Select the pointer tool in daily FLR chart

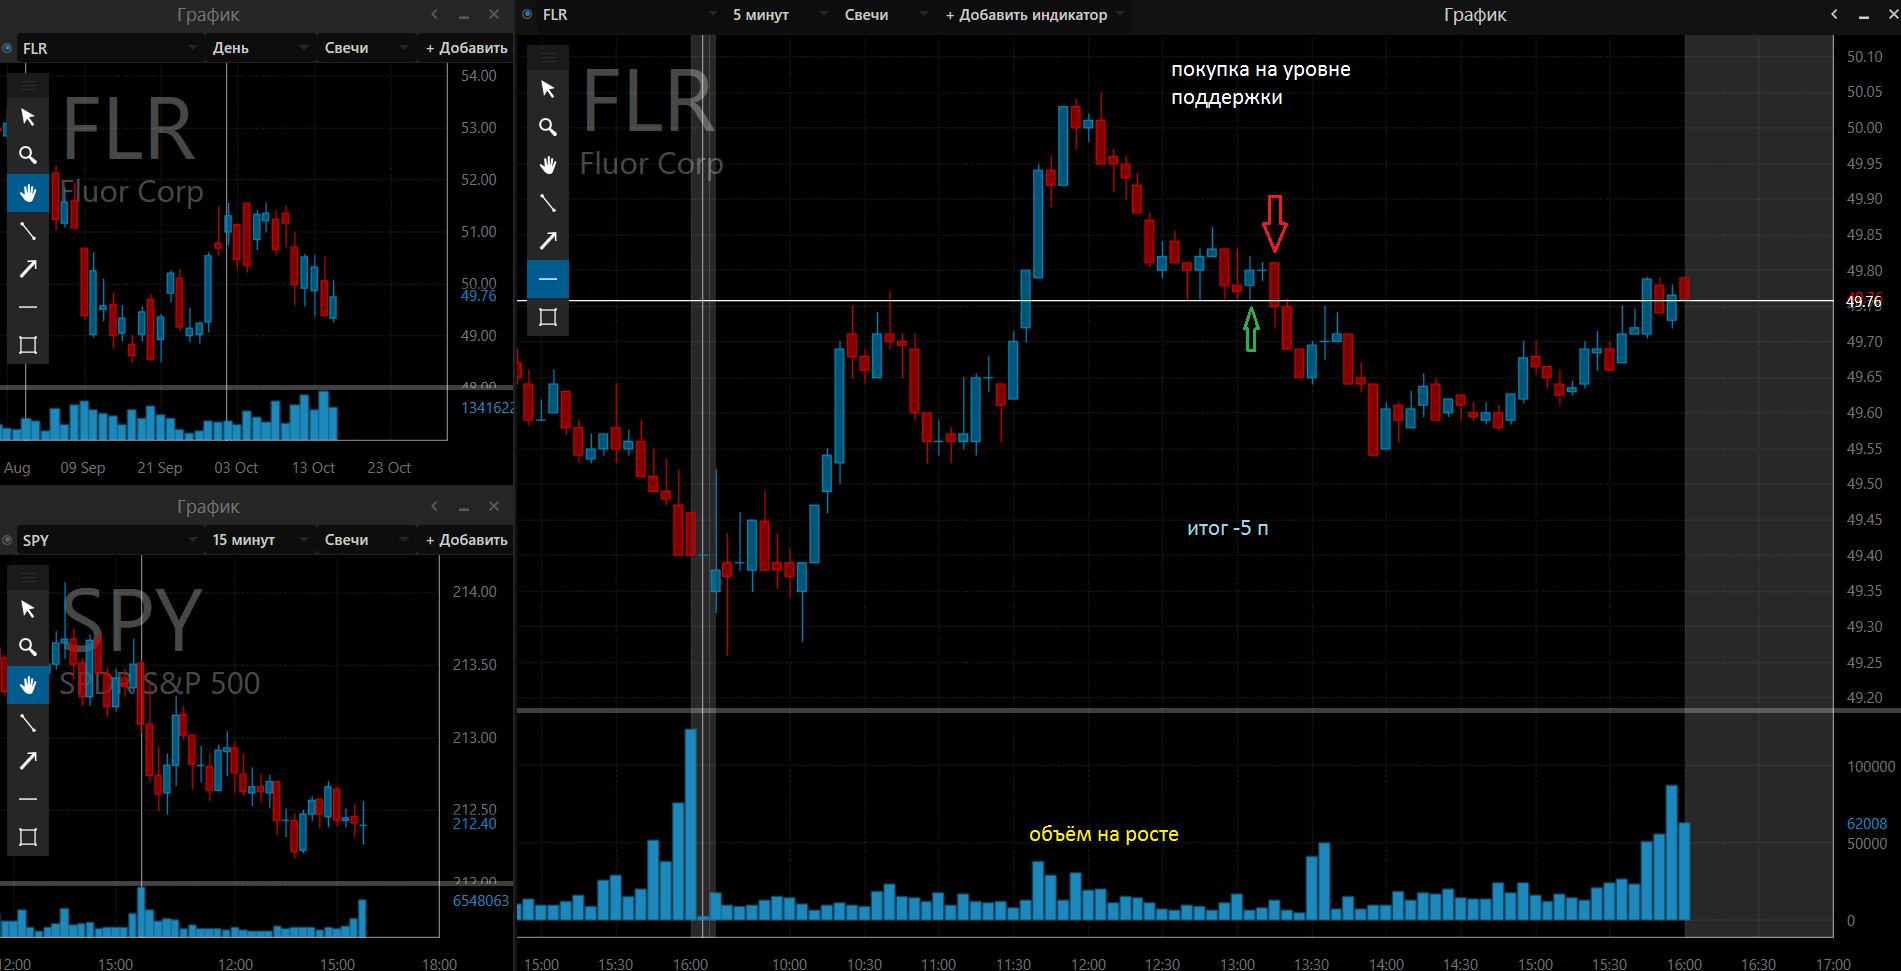point(28,117)
